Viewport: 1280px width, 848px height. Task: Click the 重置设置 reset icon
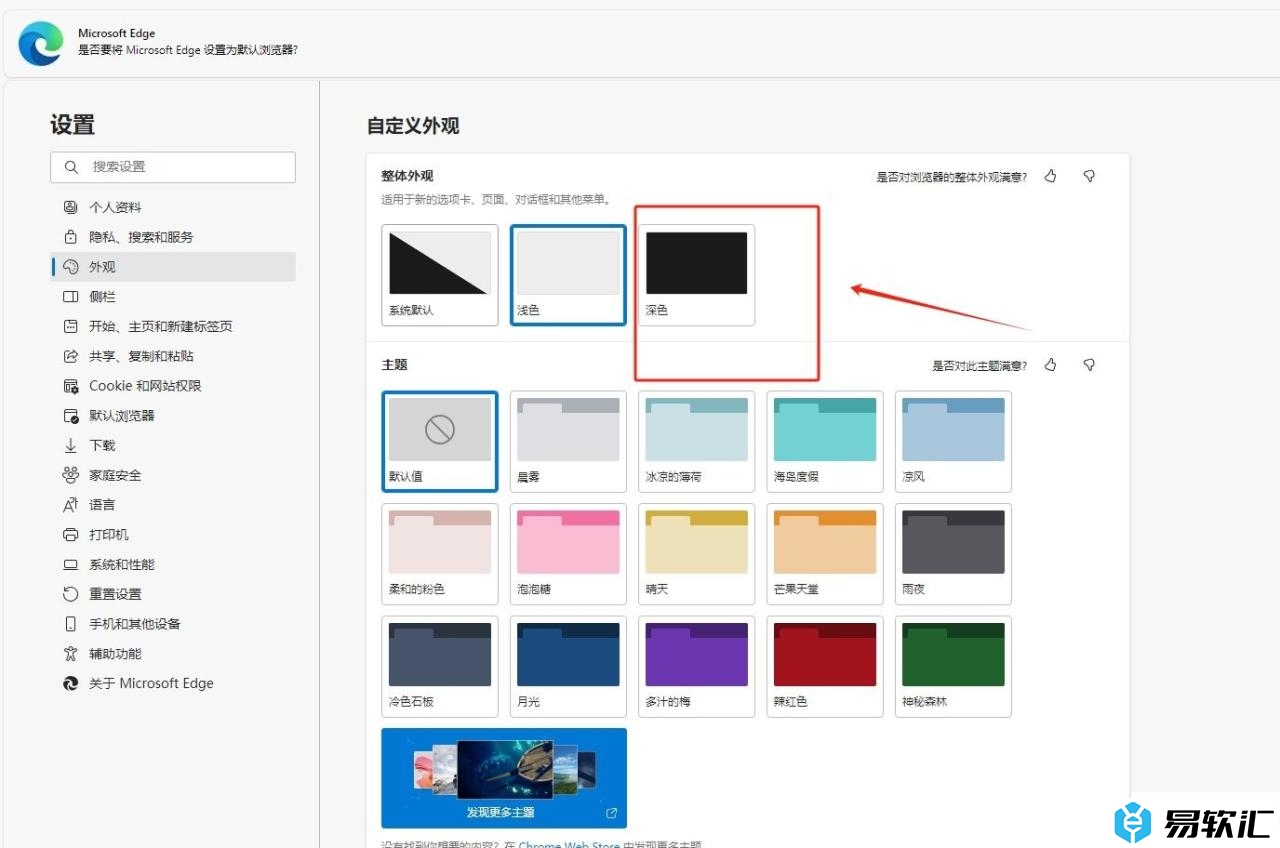tap(71, 594)
